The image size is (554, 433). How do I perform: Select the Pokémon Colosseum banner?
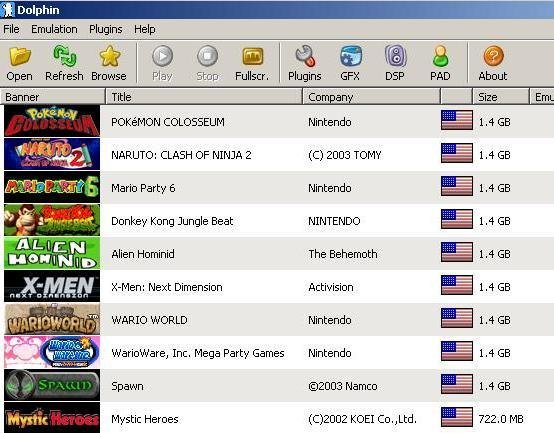[x=52, y=121]
